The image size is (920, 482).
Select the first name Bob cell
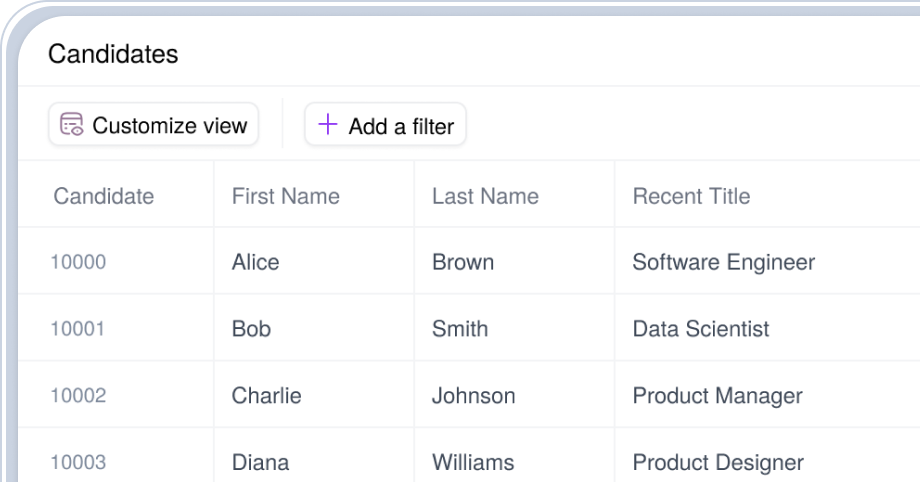(x=251, y=328)
